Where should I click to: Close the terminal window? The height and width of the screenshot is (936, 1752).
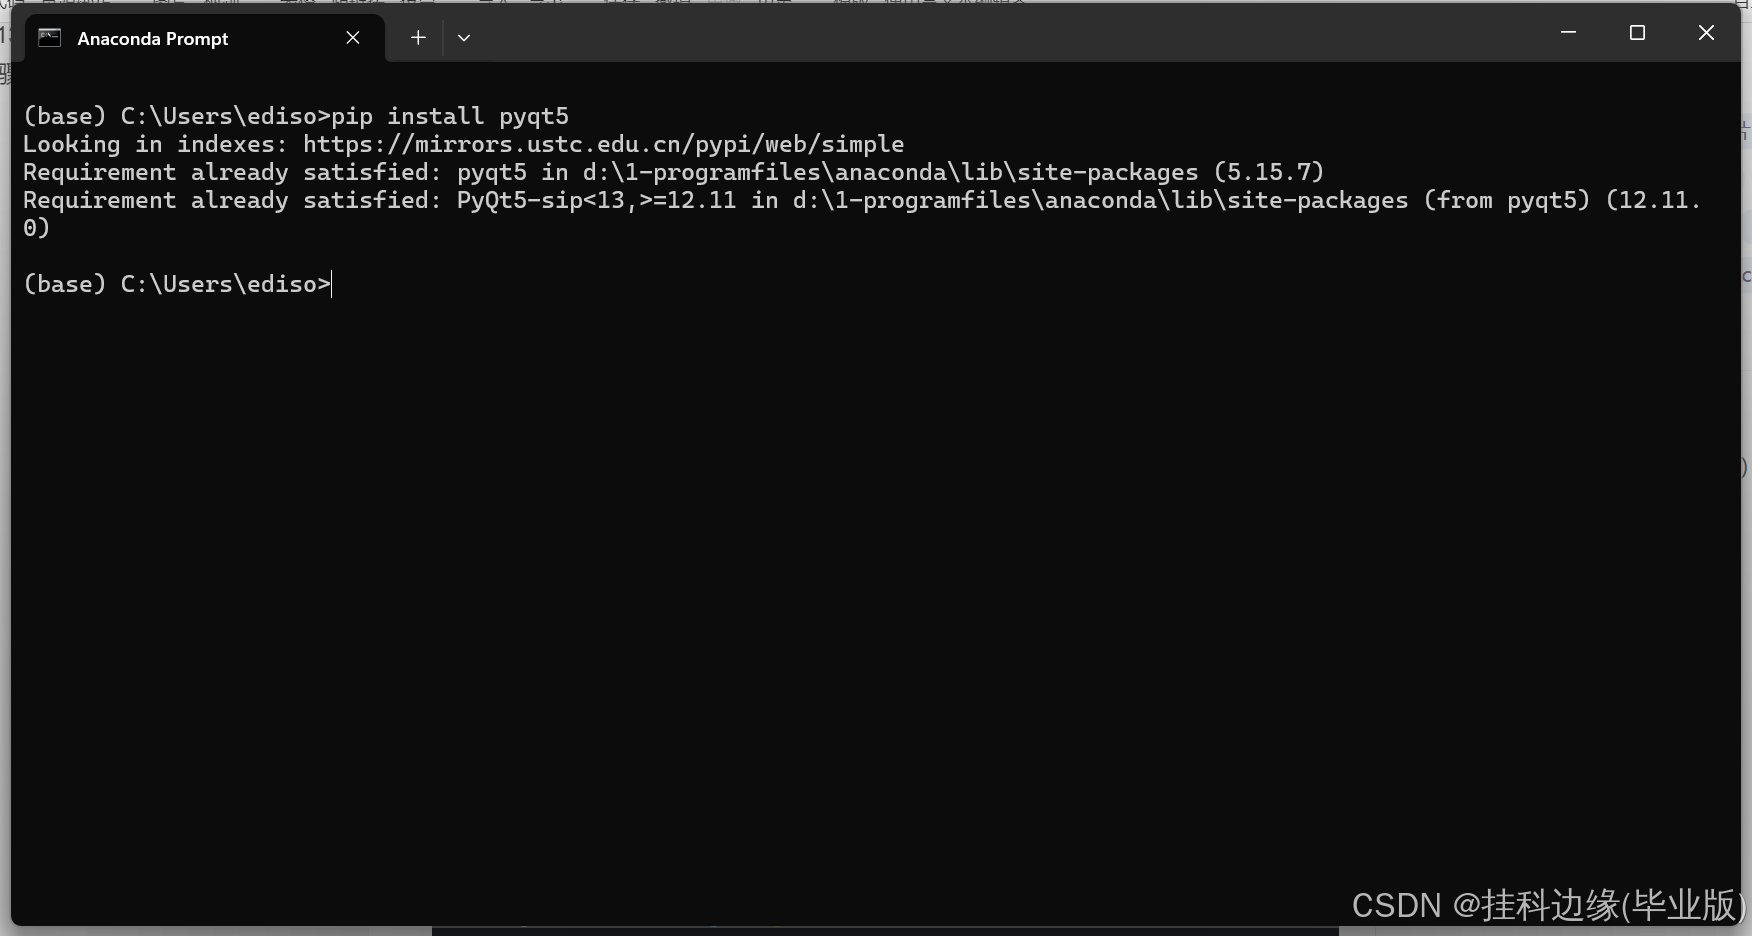1706,33
